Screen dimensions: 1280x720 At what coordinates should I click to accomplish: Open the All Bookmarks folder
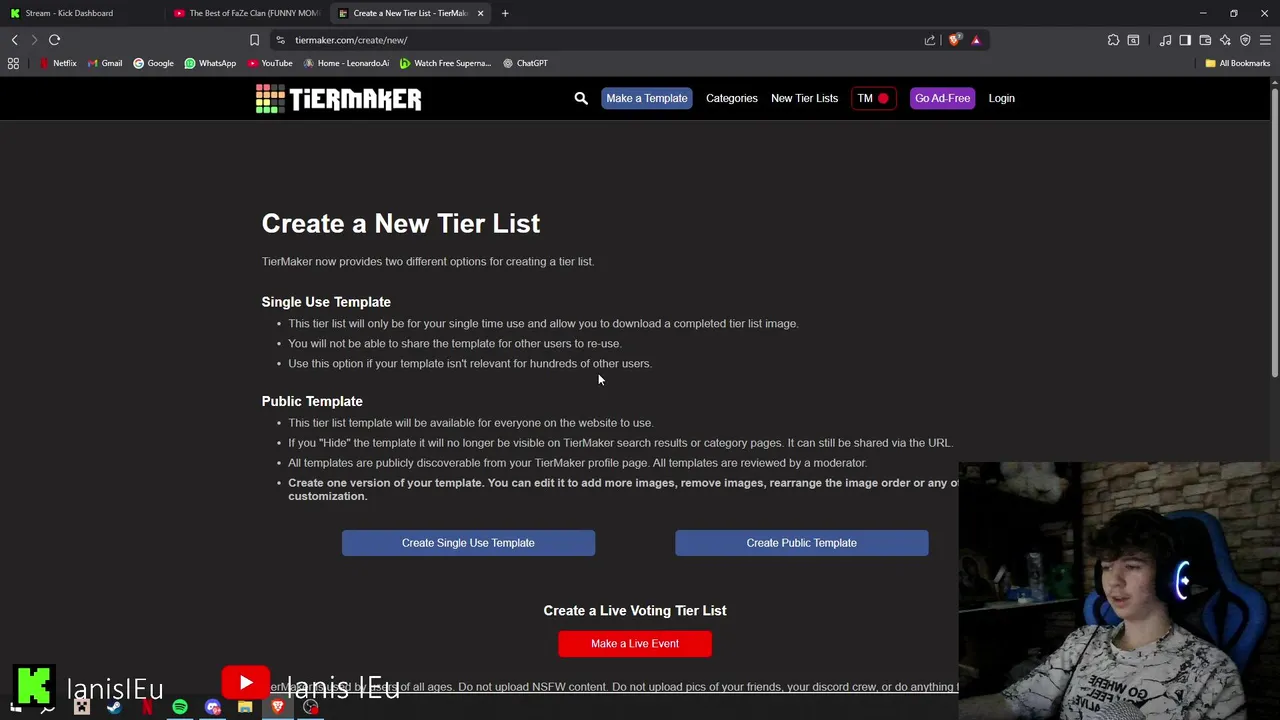pos(1237,63)
